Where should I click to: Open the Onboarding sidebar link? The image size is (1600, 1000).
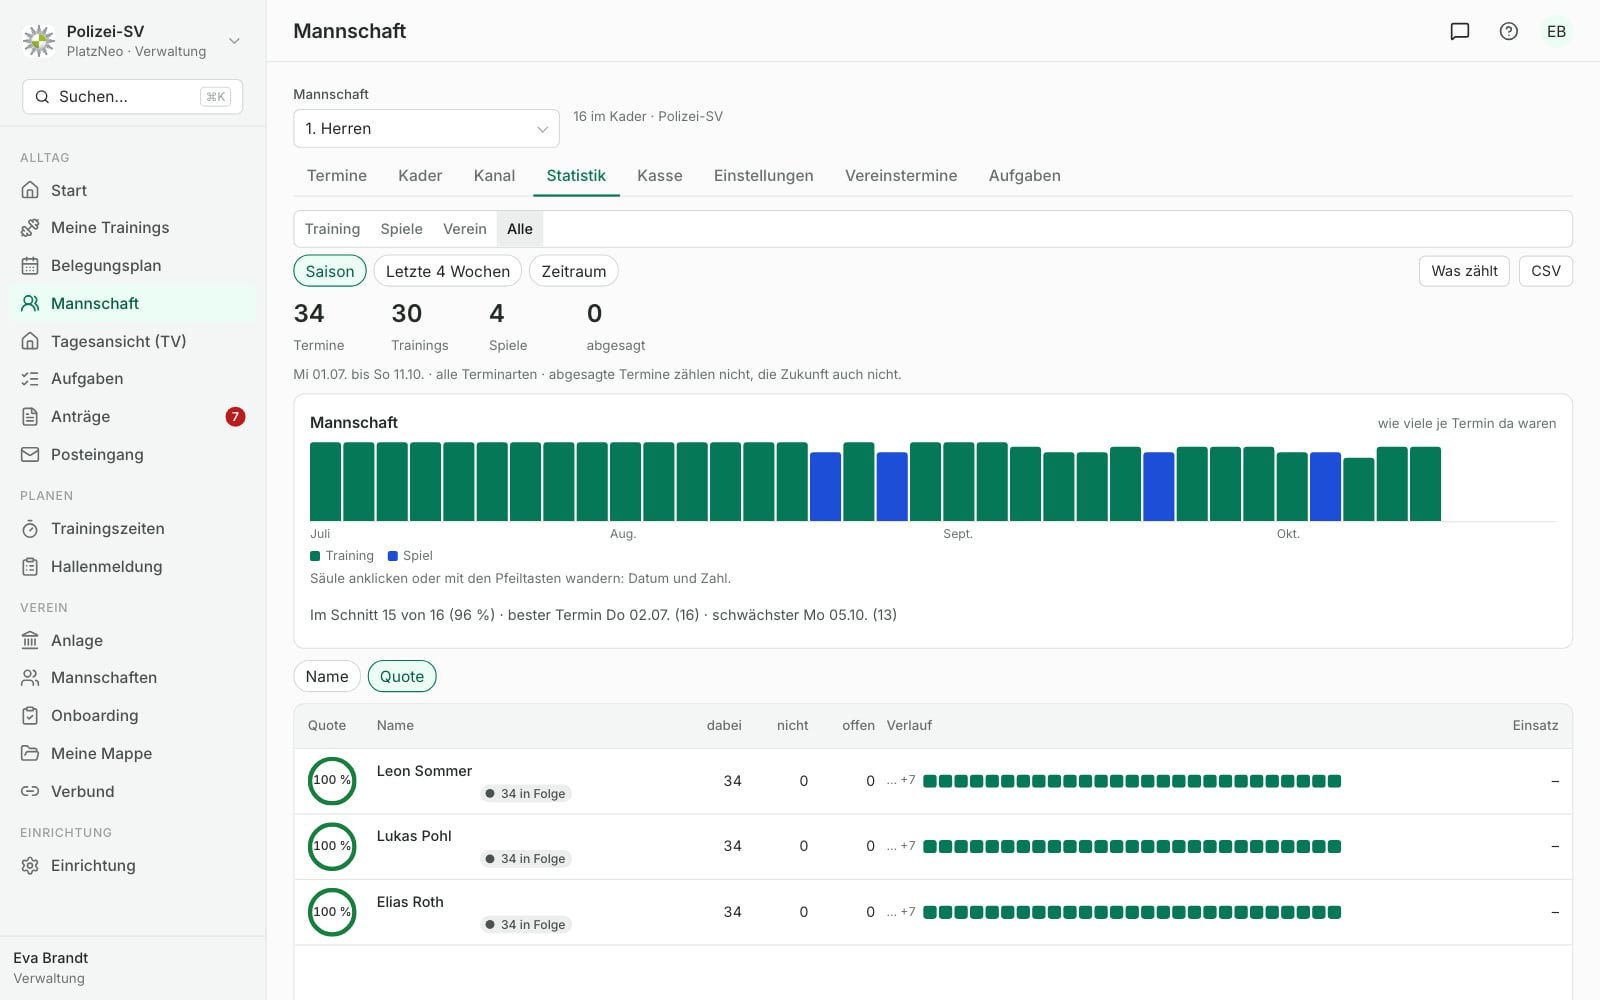tap(133, 716)
